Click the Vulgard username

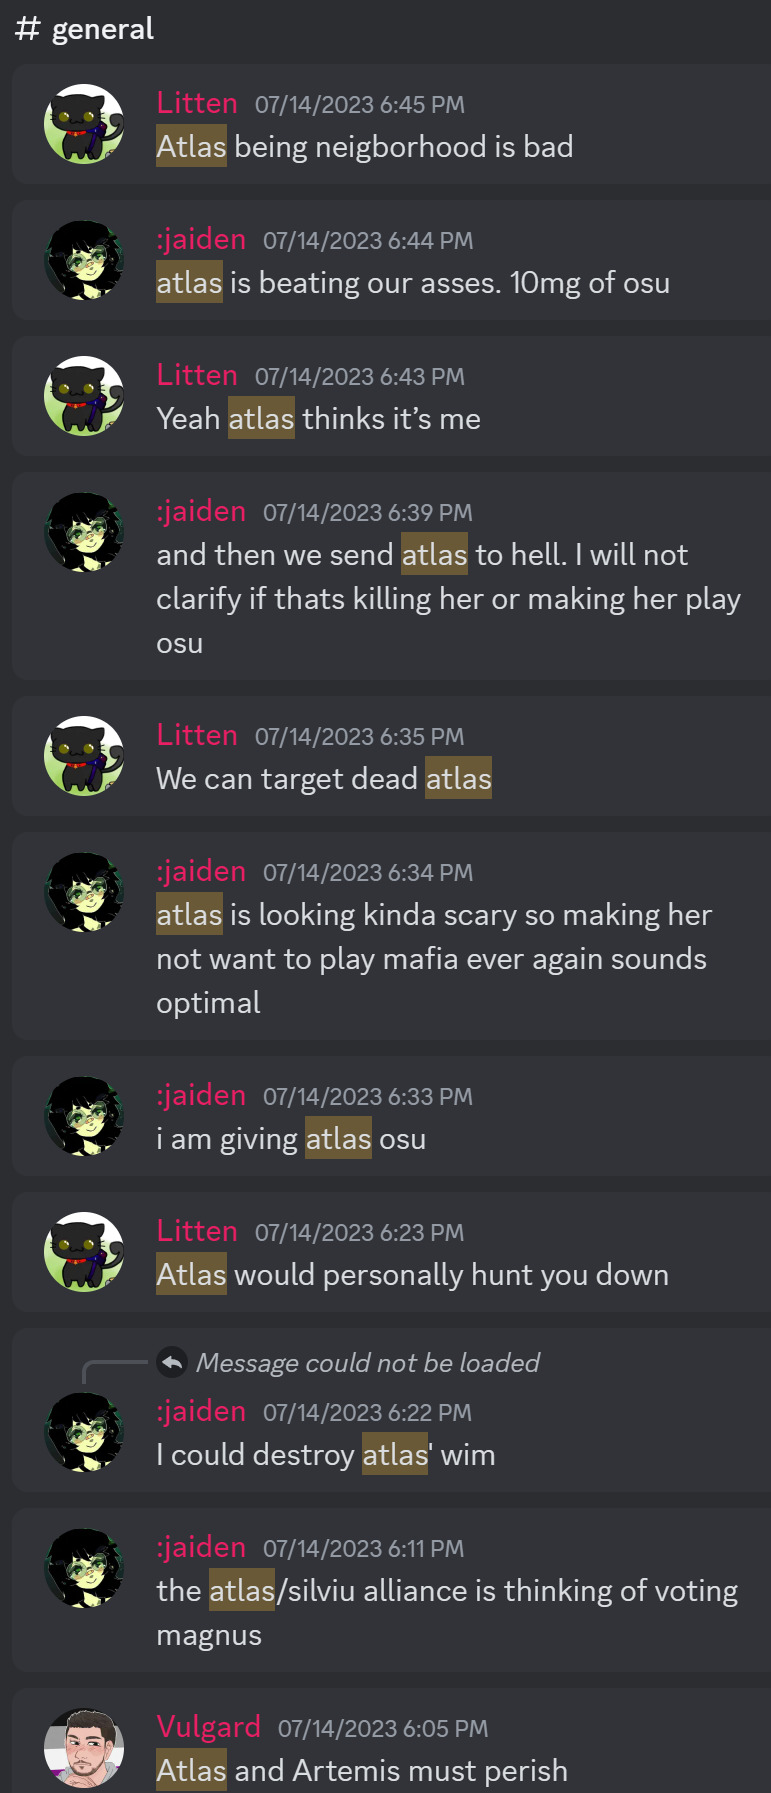[x=208, y=1727]
